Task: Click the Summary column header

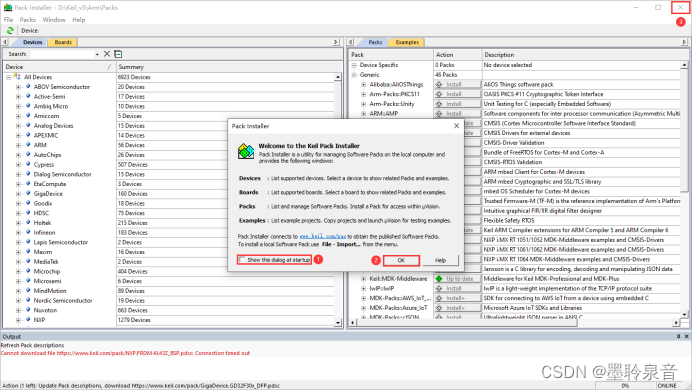Action: pyautogui.click(x=229, y=67)
